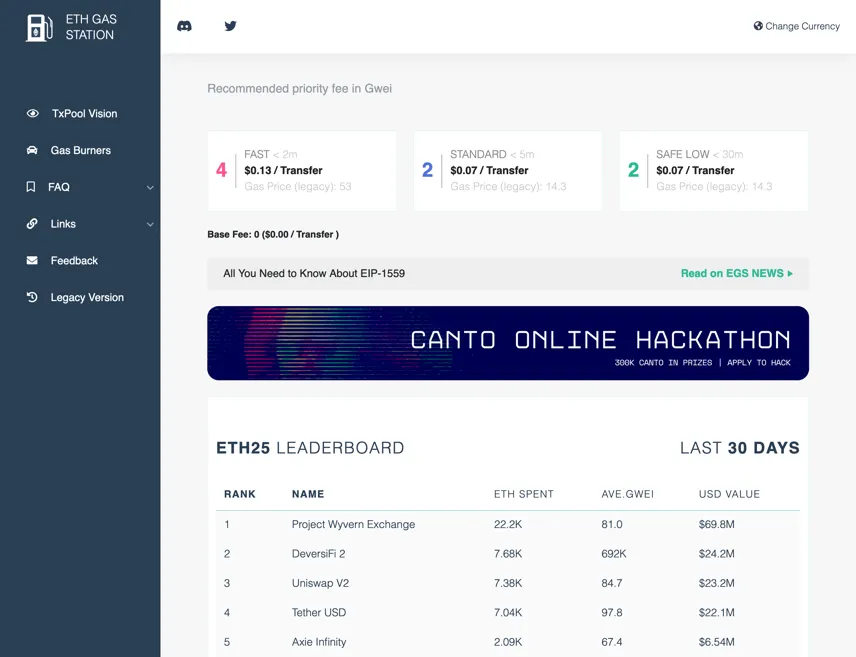
Task: Expand the FAQ chevron
Action: (x=150, y=187)
